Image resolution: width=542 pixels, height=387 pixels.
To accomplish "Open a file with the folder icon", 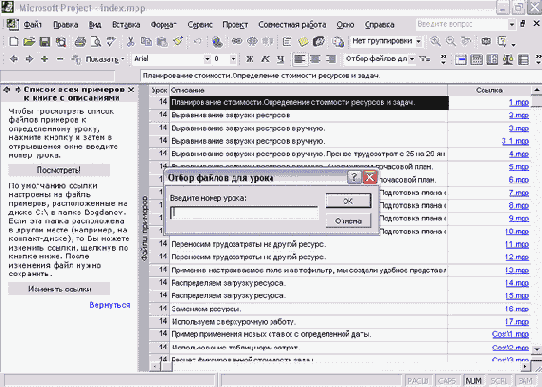I will click(29, 42).
